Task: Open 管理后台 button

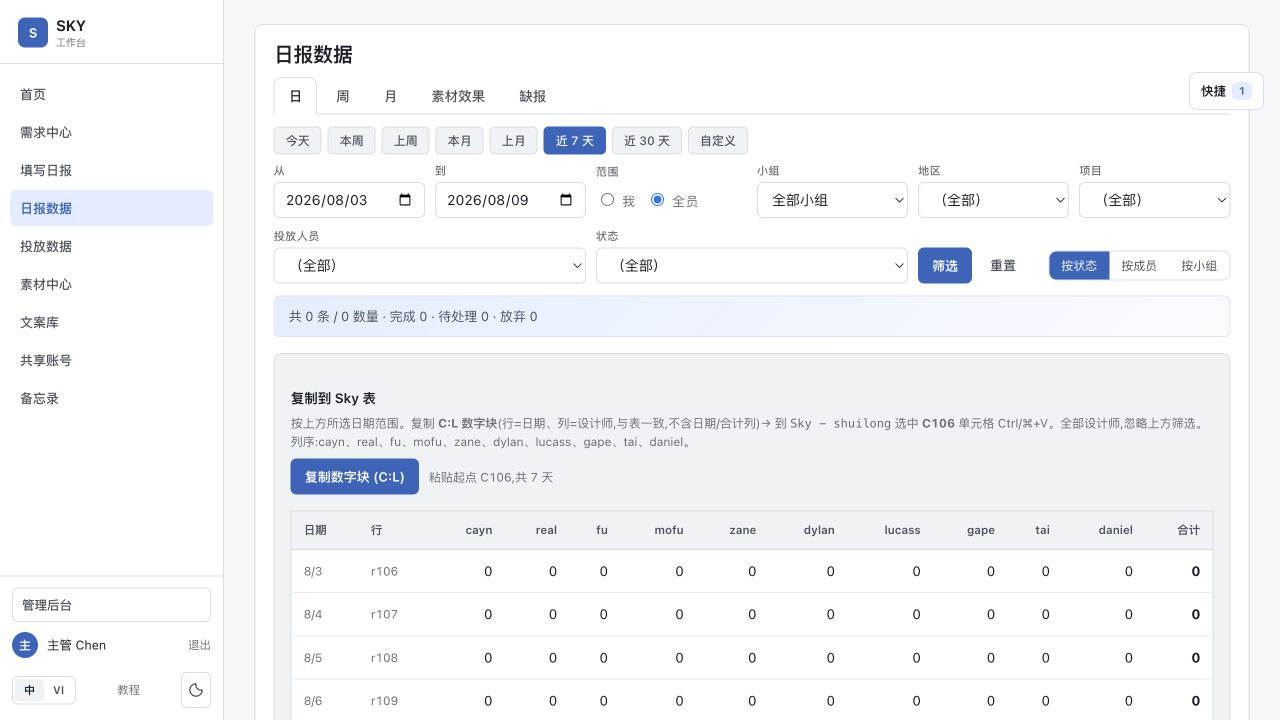Action: (x=111, y=605)
